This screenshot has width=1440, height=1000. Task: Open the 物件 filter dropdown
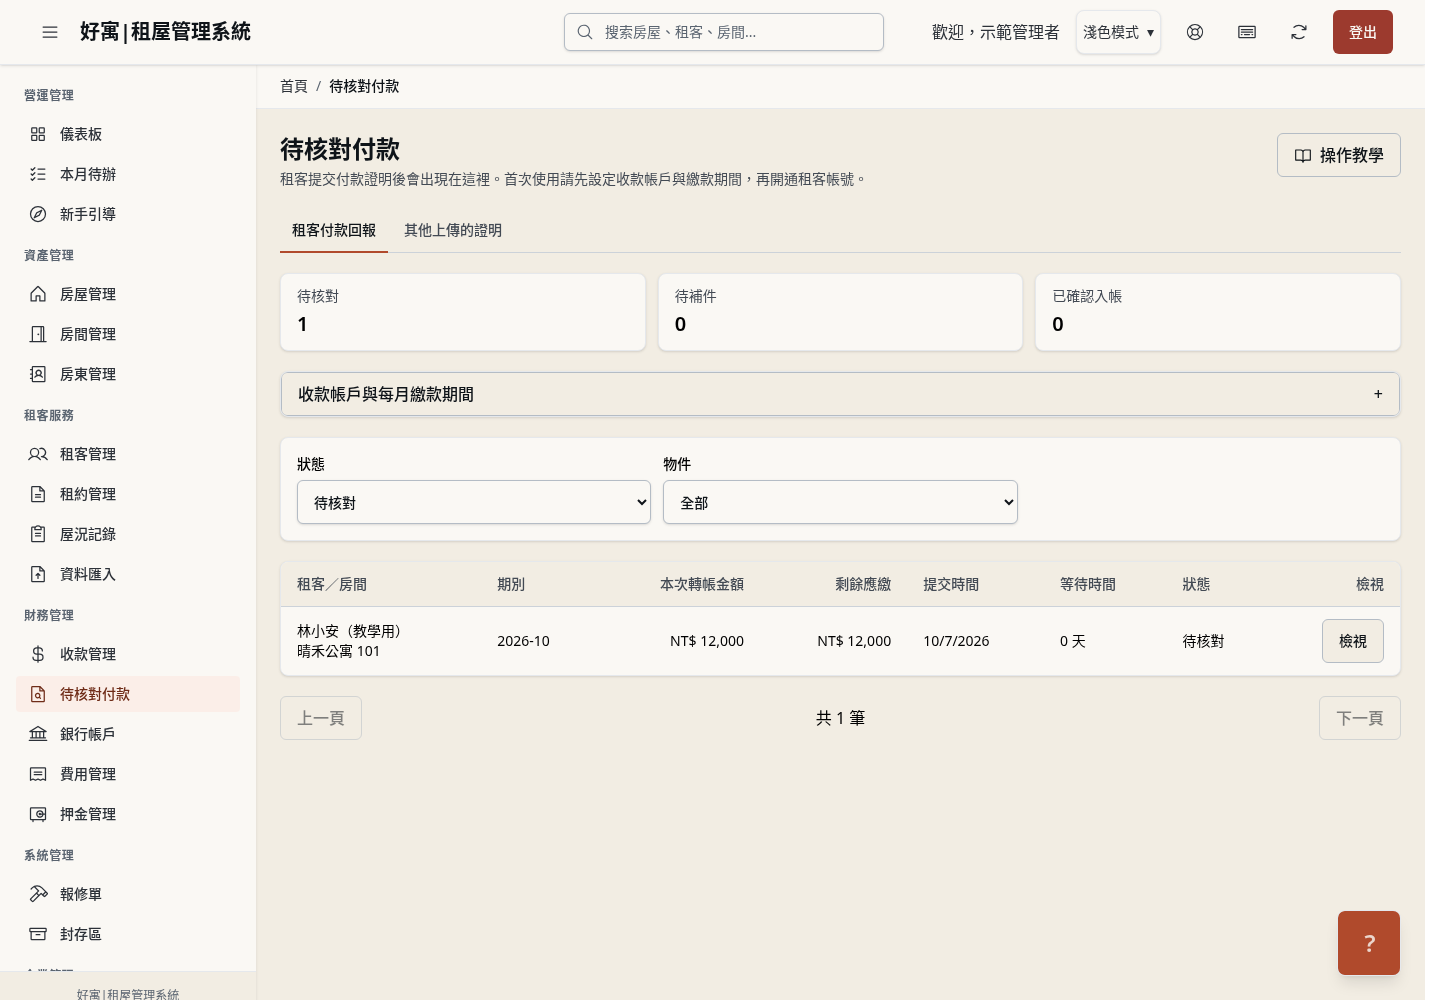(x=840, y=502)
